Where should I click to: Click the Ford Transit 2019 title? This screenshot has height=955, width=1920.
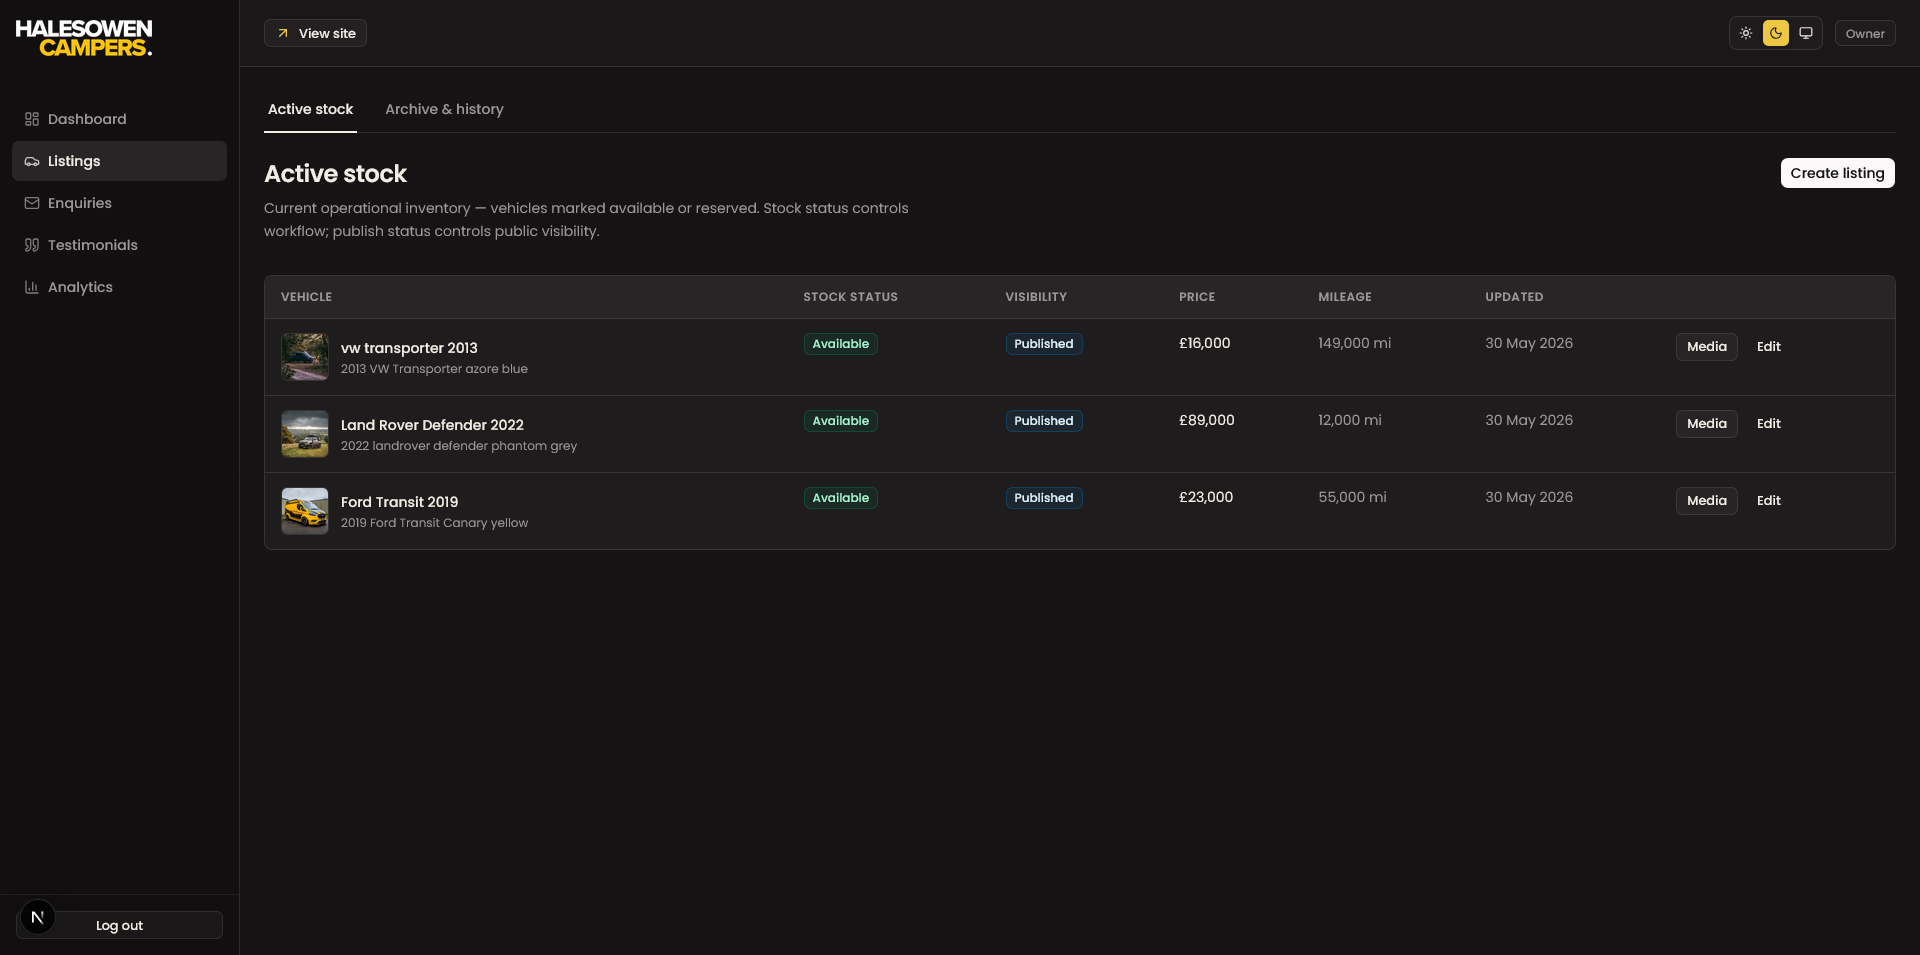(x=399, y=502)
